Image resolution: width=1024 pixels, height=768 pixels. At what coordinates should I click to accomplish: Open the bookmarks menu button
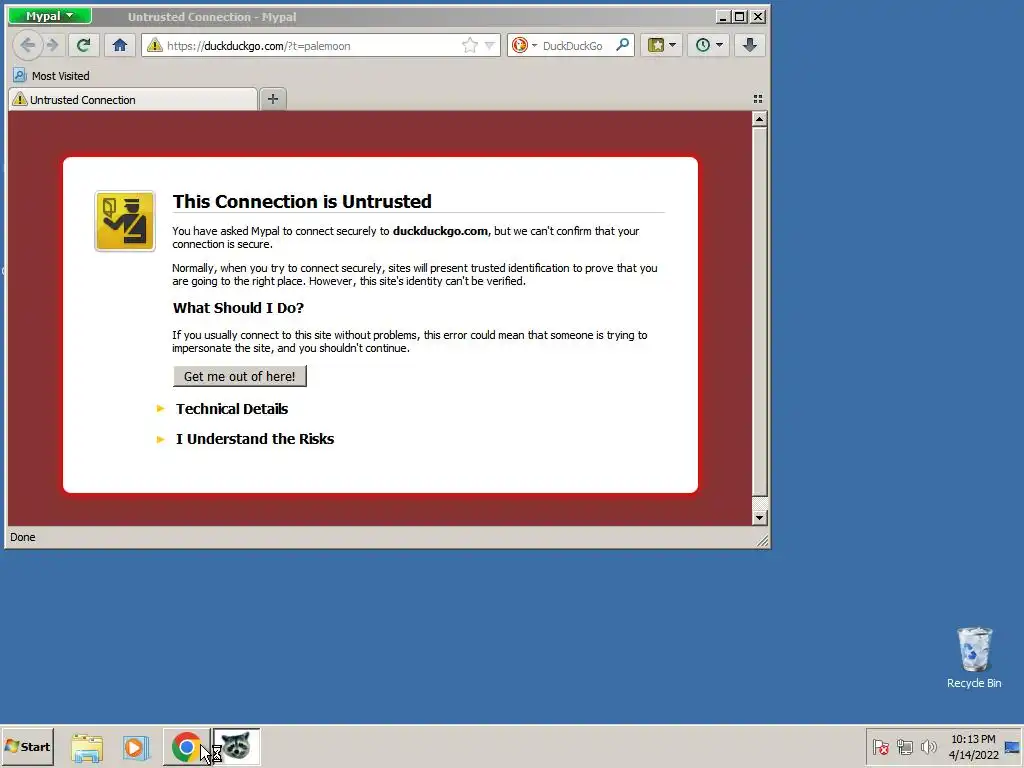pos(656,45)
